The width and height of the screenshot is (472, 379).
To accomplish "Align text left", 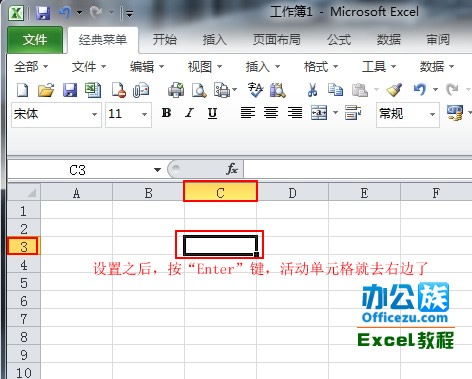I will (x=248, y=113).
